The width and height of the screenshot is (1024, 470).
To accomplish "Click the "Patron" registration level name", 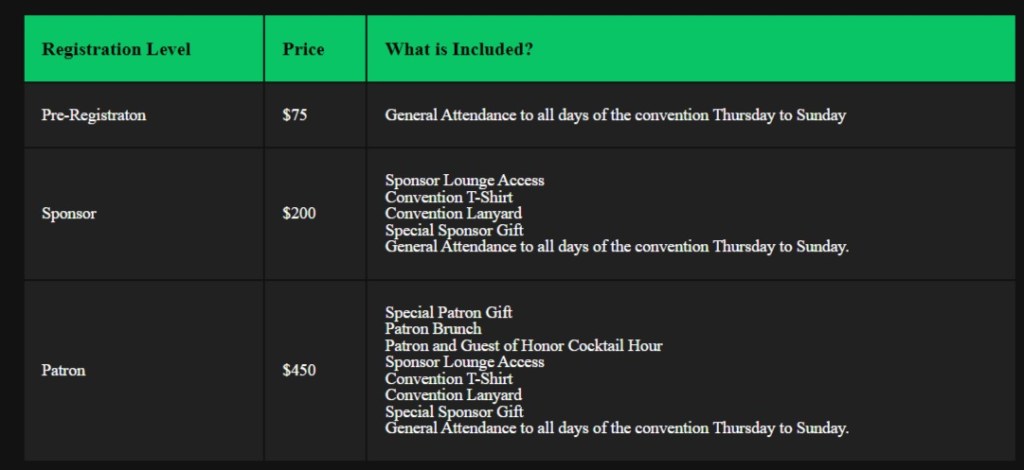I will tap(64, 370).
